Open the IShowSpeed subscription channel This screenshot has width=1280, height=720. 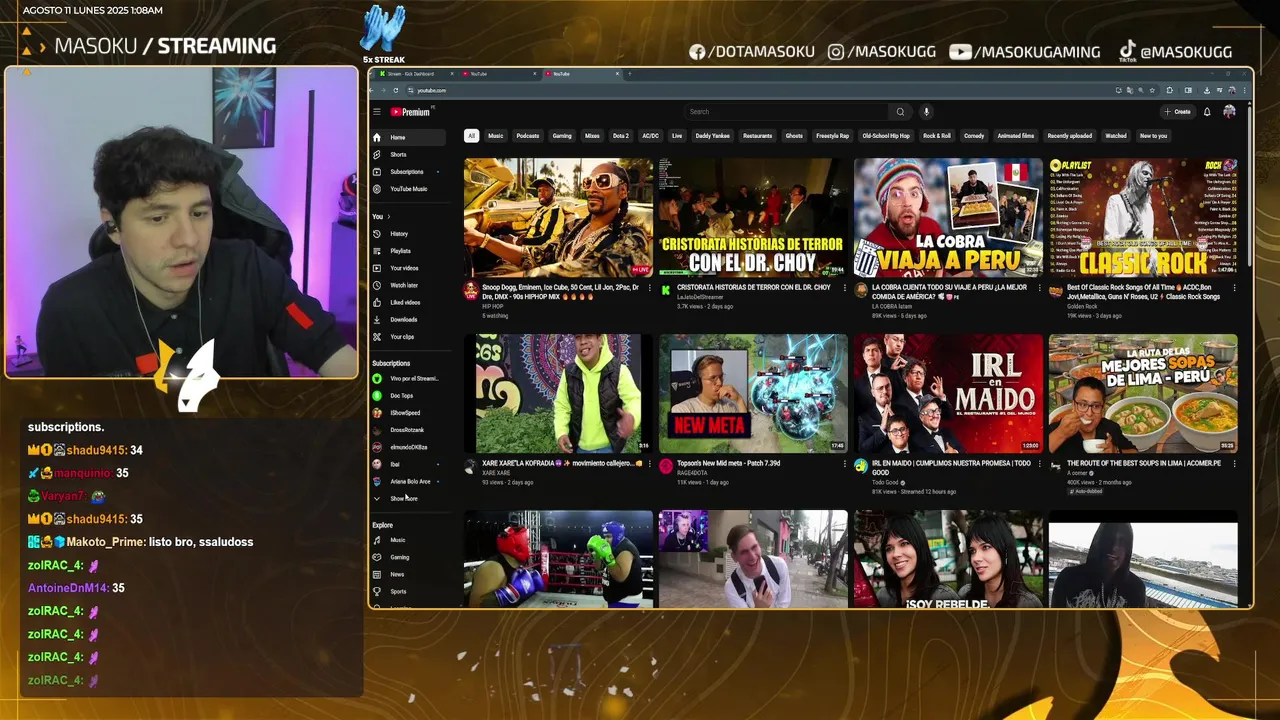(x=408, y=412)
